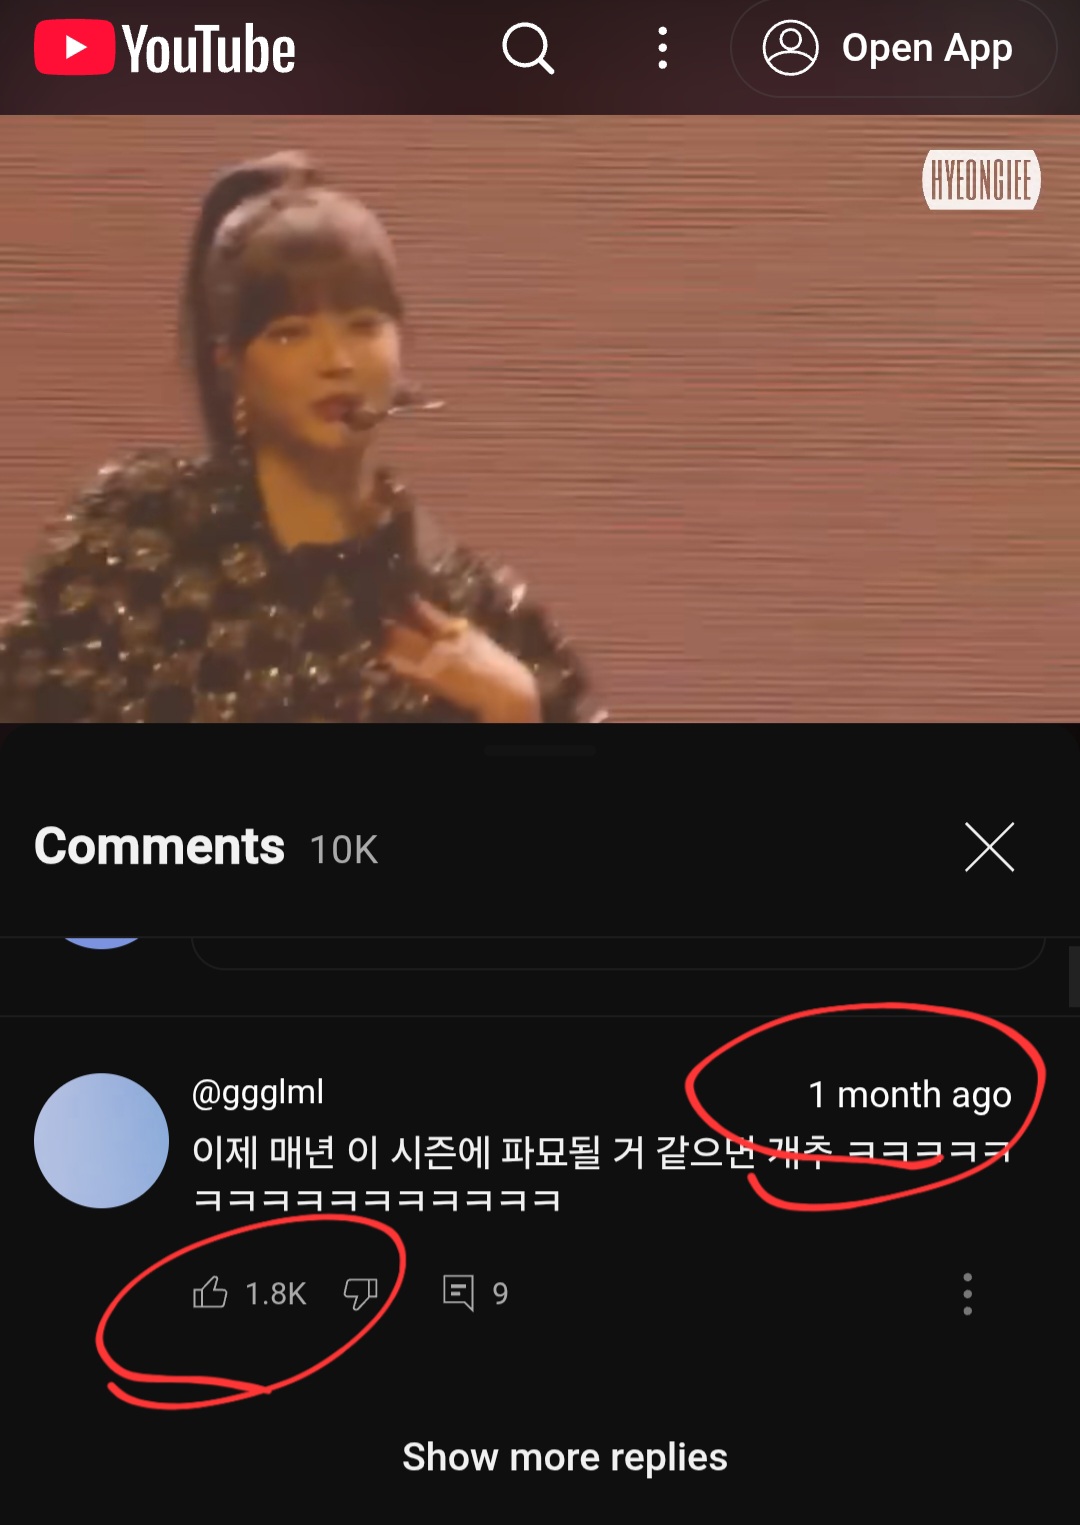Open the three-dot menu in header
The image size is (1080, 1525).
tap(662, 48)
